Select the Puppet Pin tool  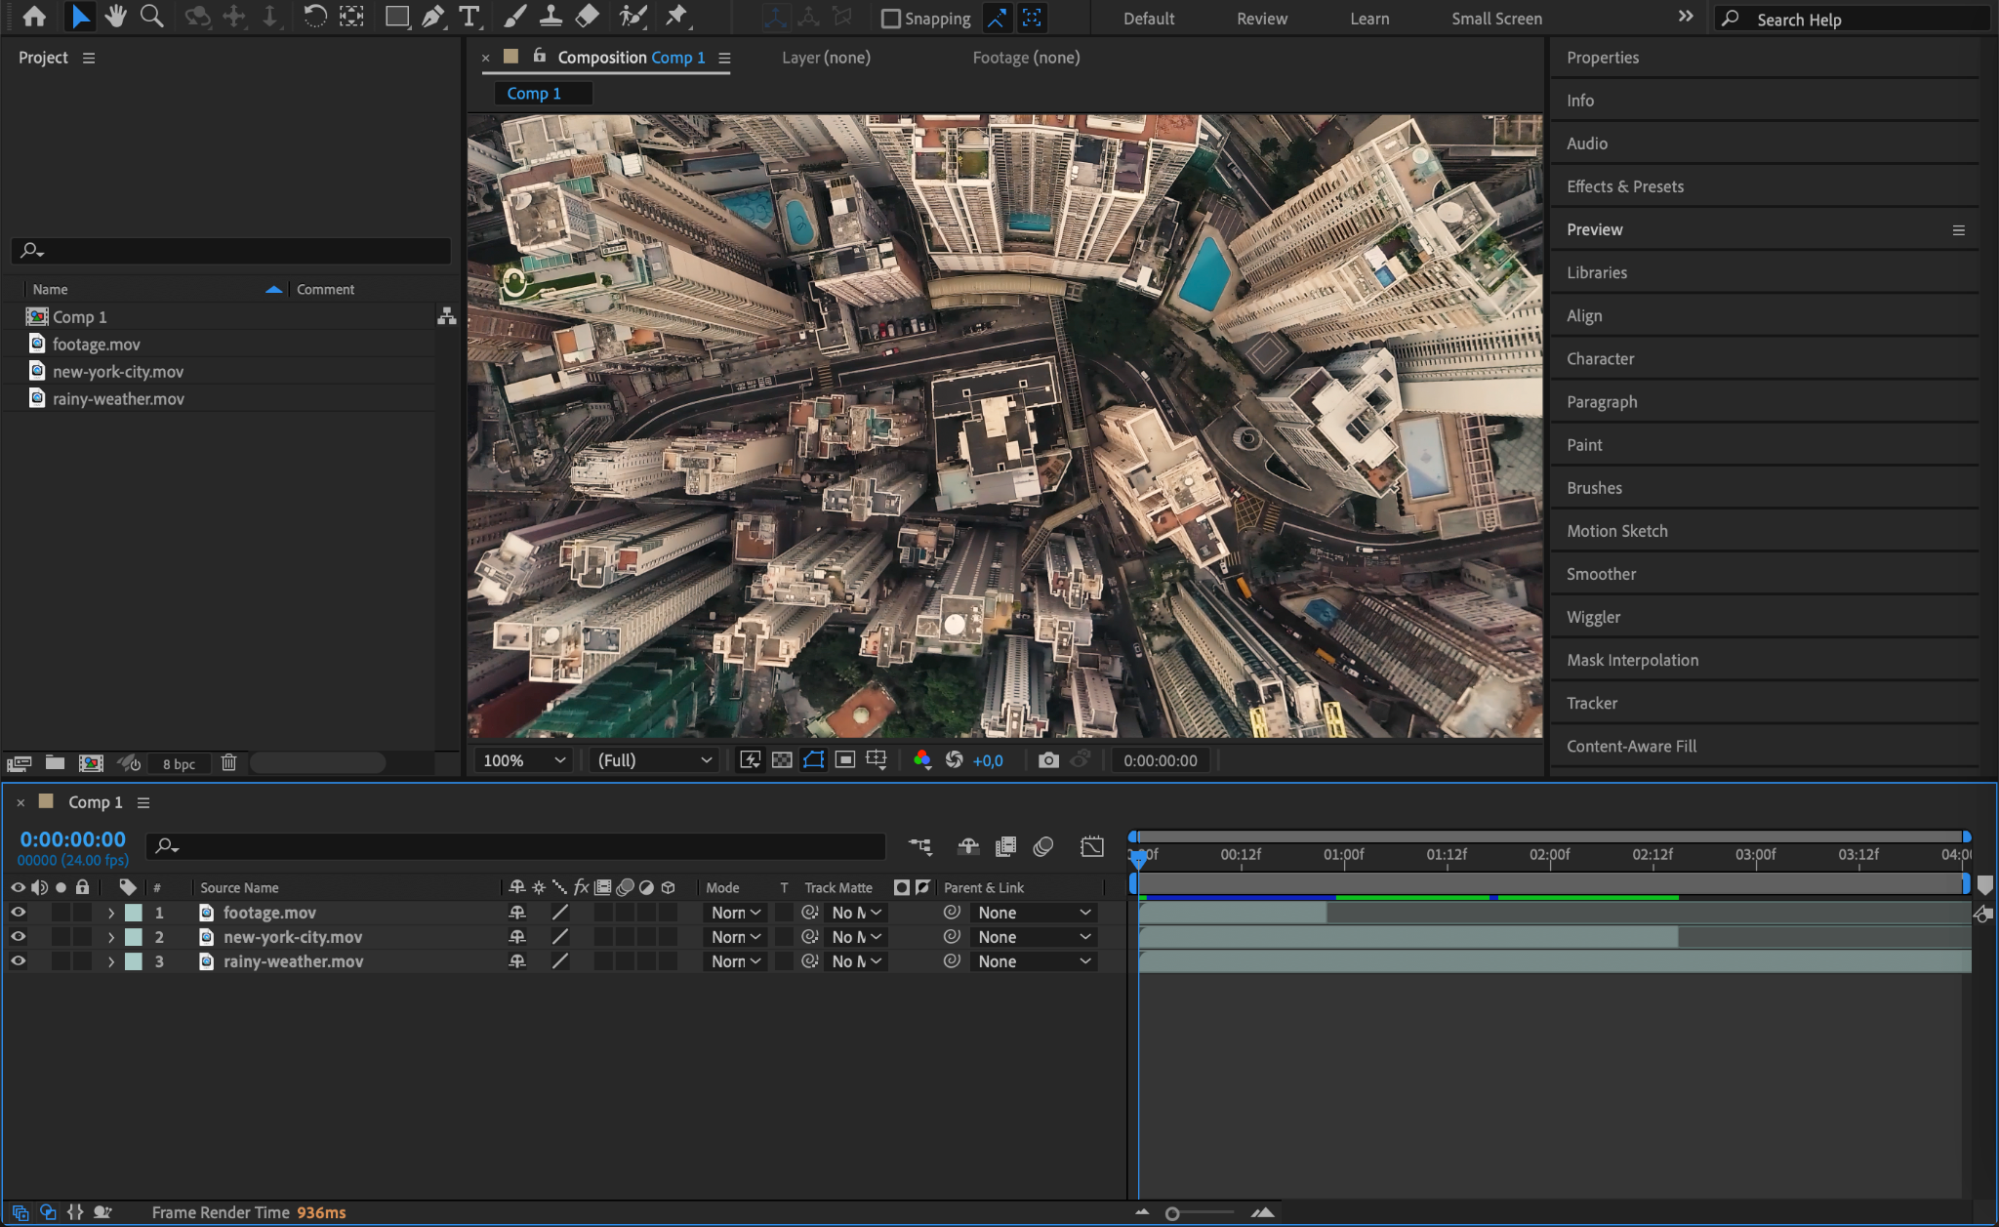(x=677, y=16)
